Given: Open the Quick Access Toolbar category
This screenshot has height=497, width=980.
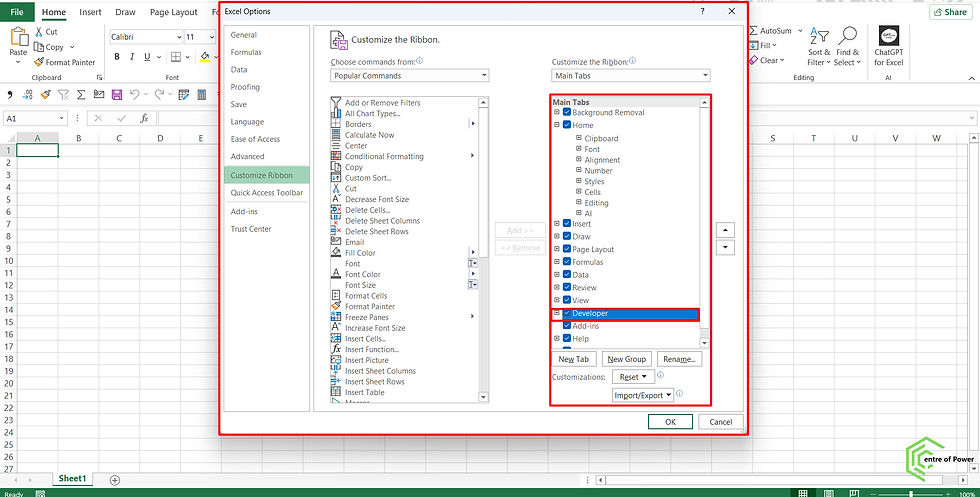Looking at the screenshot, I should point(266,193).
